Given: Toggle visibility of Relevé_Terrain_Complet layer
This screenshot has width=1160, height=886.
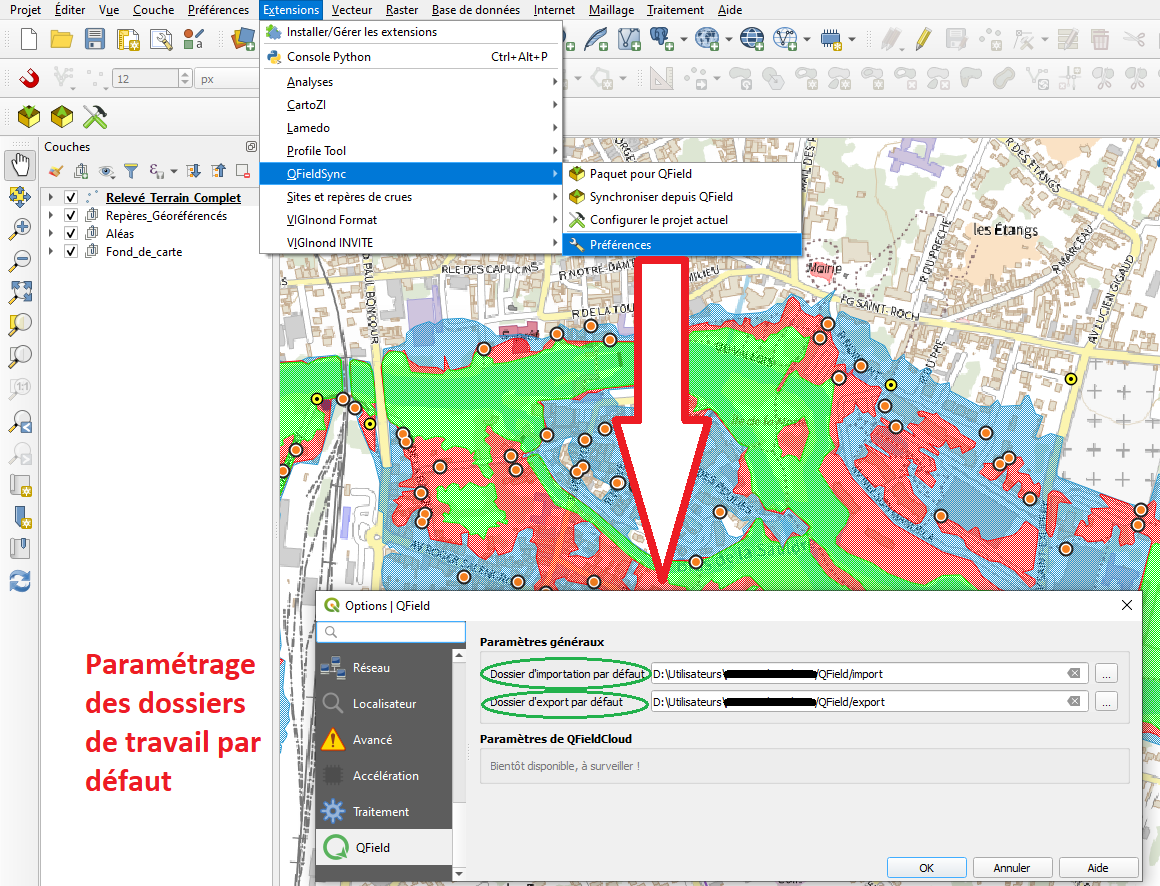Looking at the screenshot, I should pyautogui.click(x=71, y=197).
